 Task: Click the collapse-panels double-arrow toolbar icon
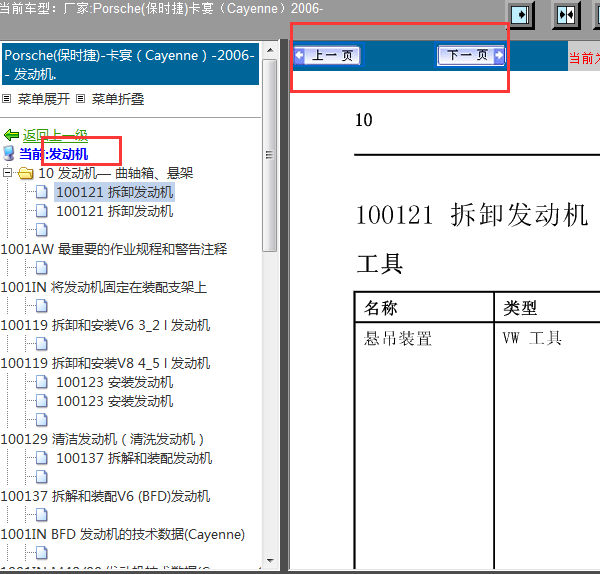(566, 15)
